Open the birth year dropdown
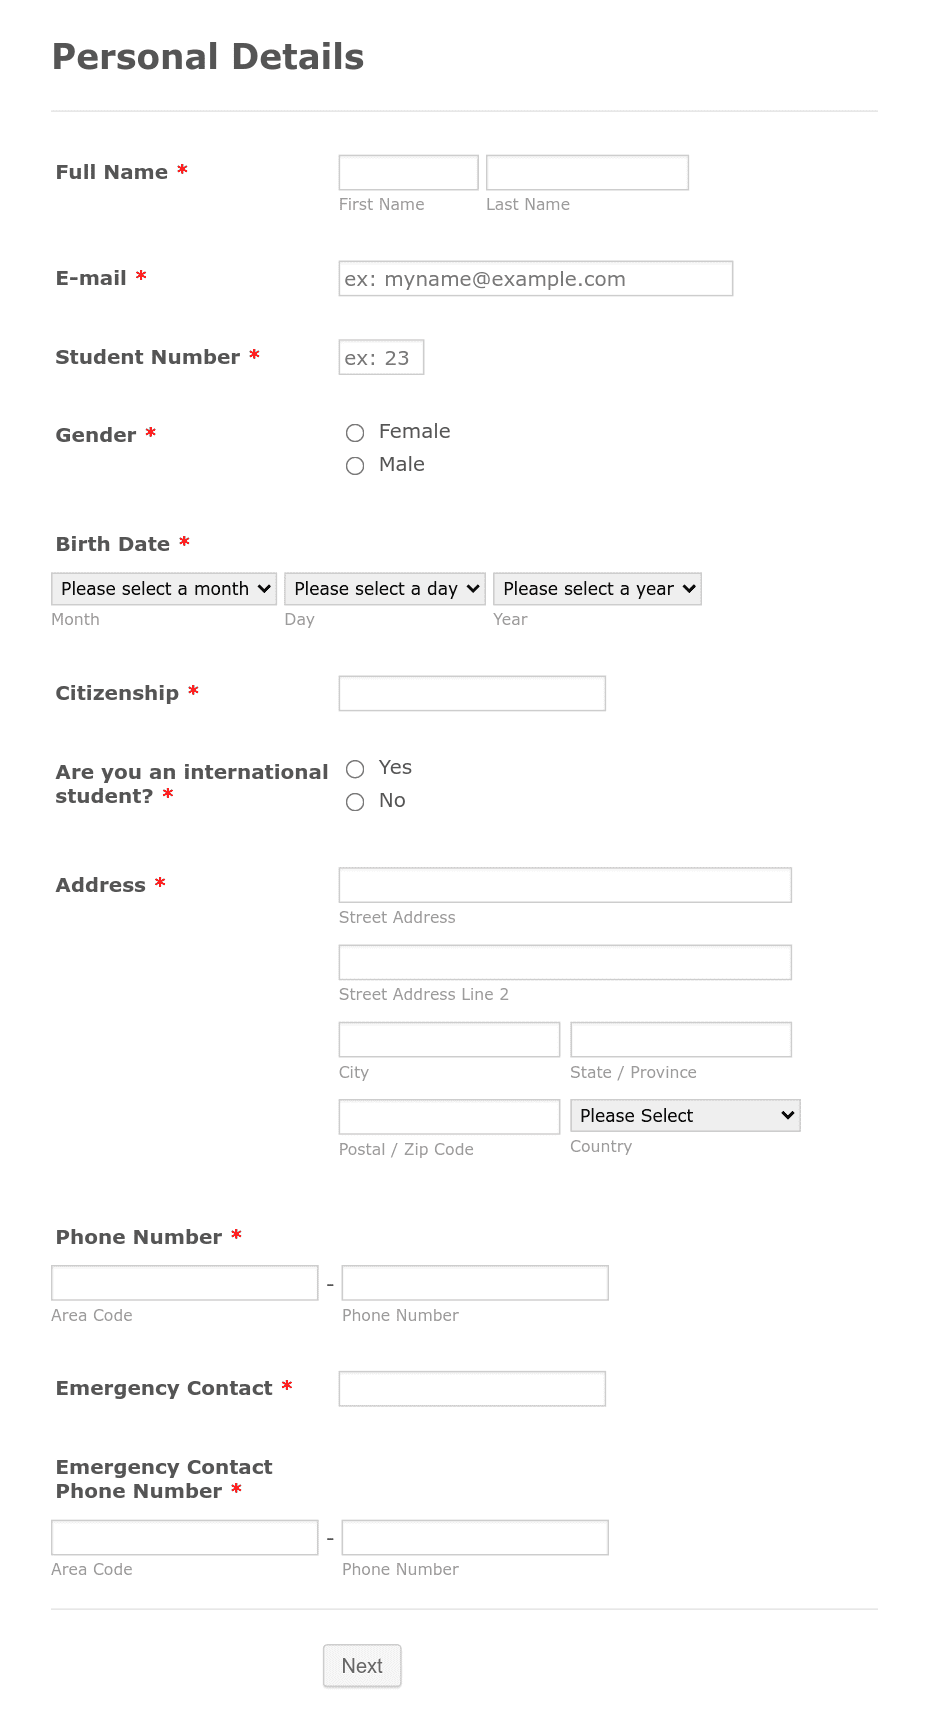930x1721 pixels. tap(596, 589)
